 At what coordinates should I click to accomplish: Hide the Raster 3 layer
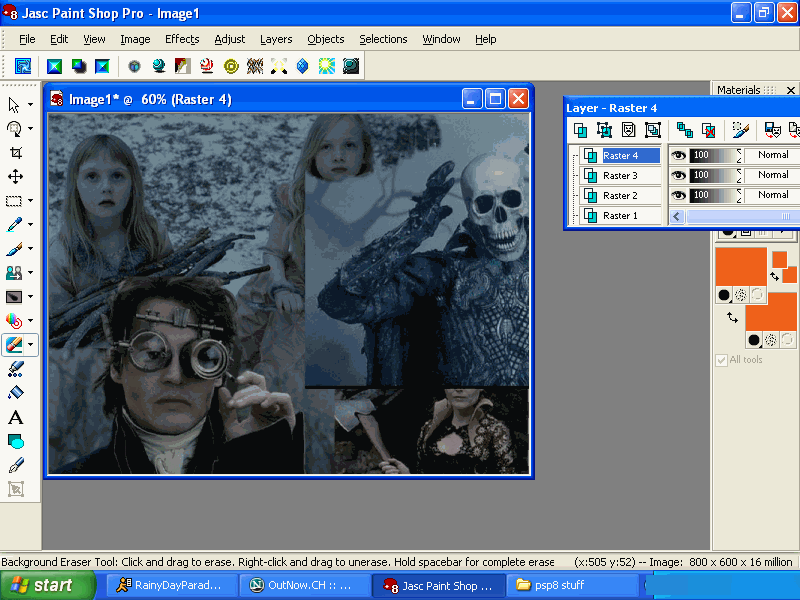[x=678, y=175]
